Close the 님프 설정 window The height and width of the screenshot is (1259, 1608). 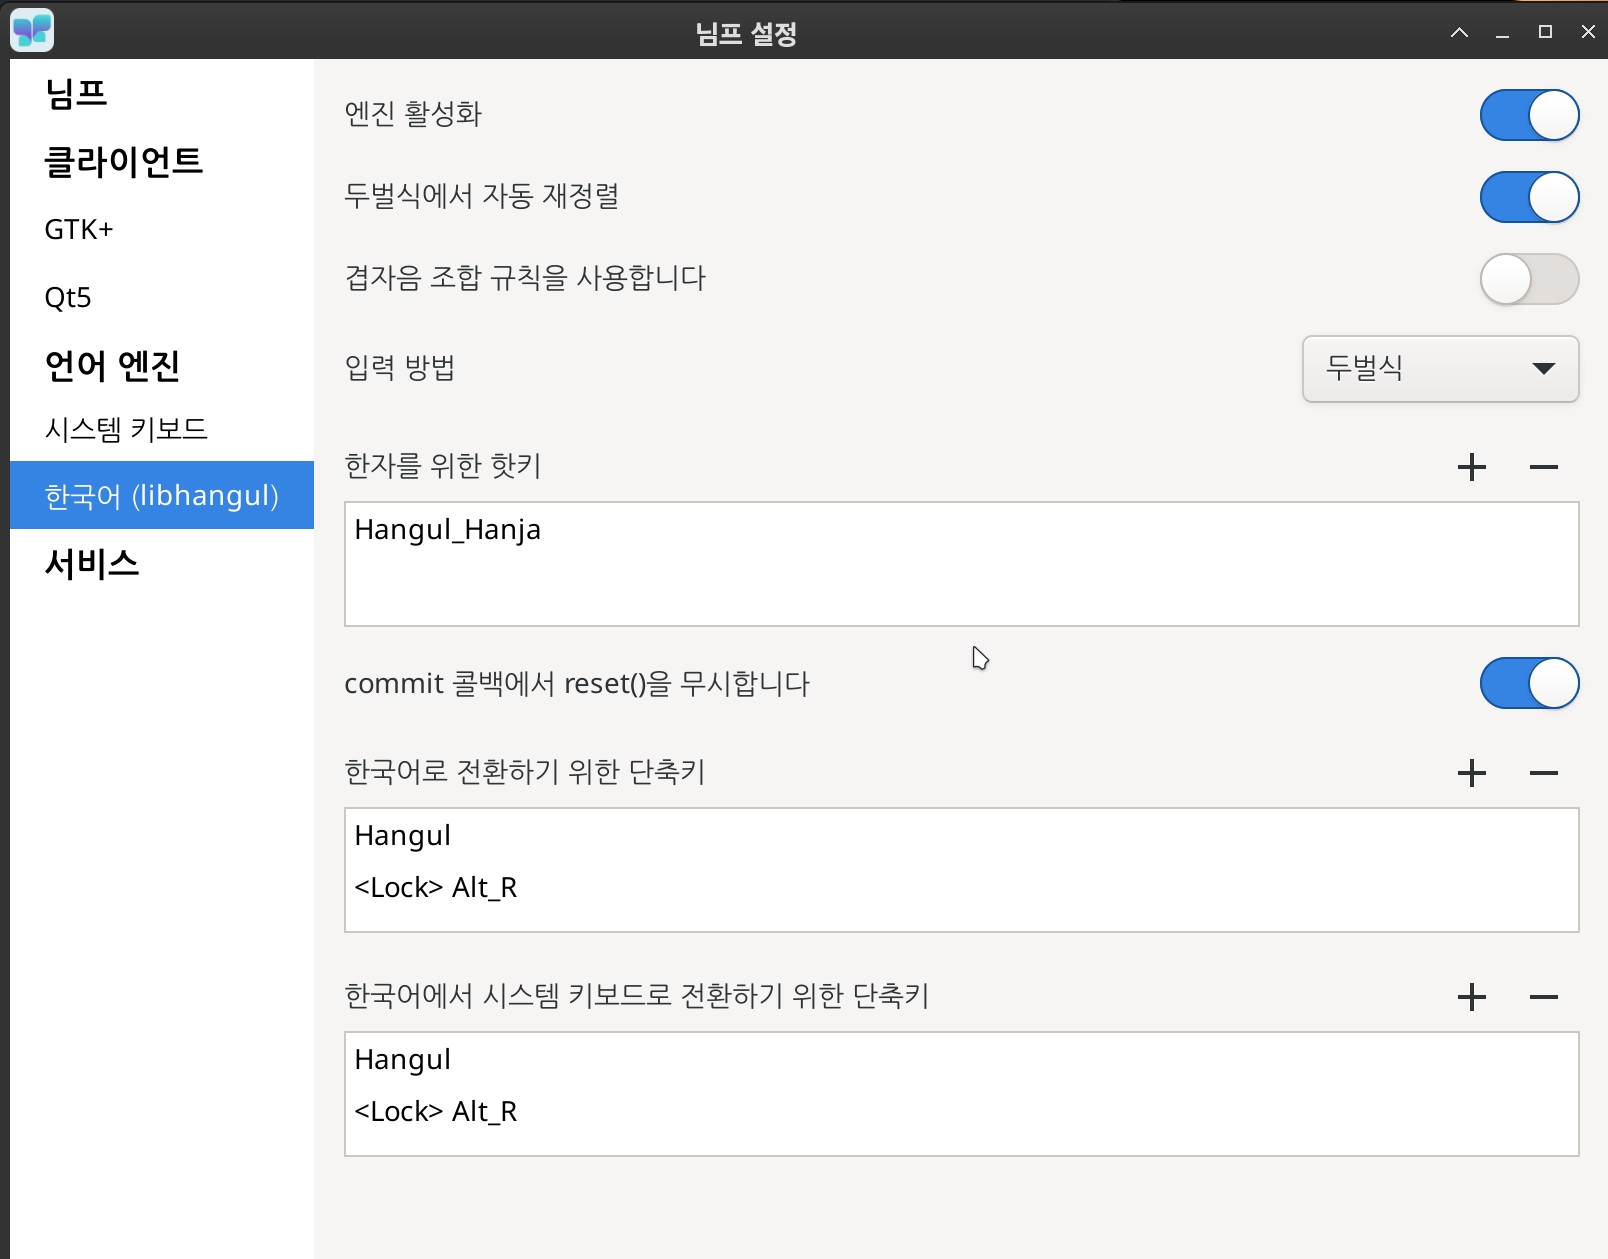1588,32
